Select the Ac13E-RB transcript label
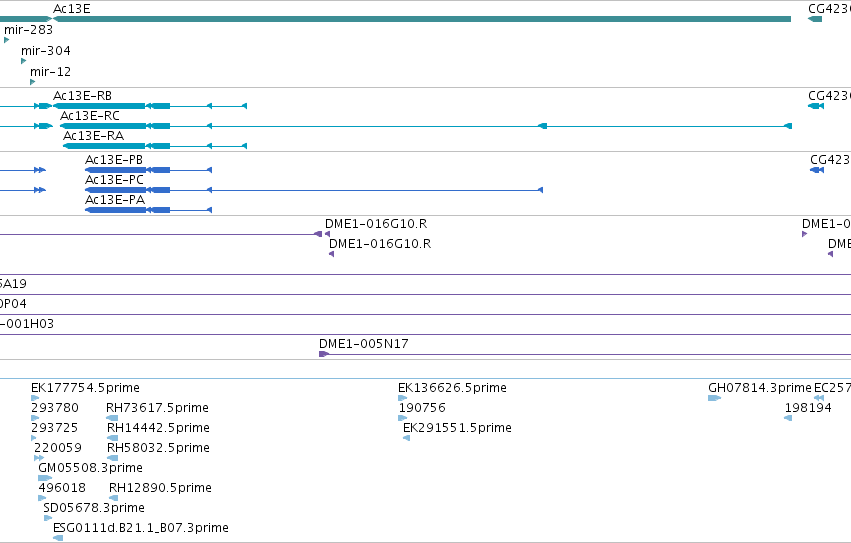 [x=82, y=96]
